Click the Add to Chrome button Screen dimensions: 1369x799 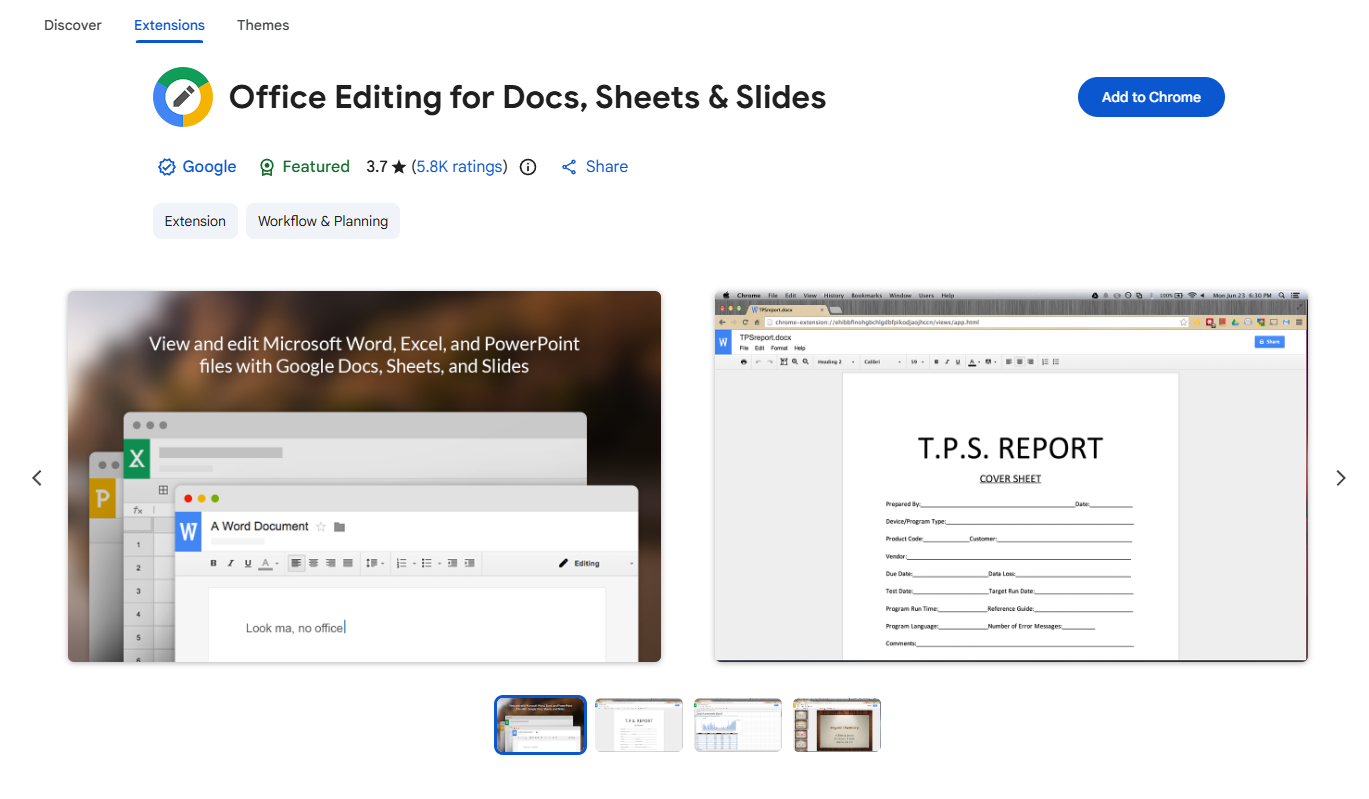pyautogui.click(x=1151, y=97)
